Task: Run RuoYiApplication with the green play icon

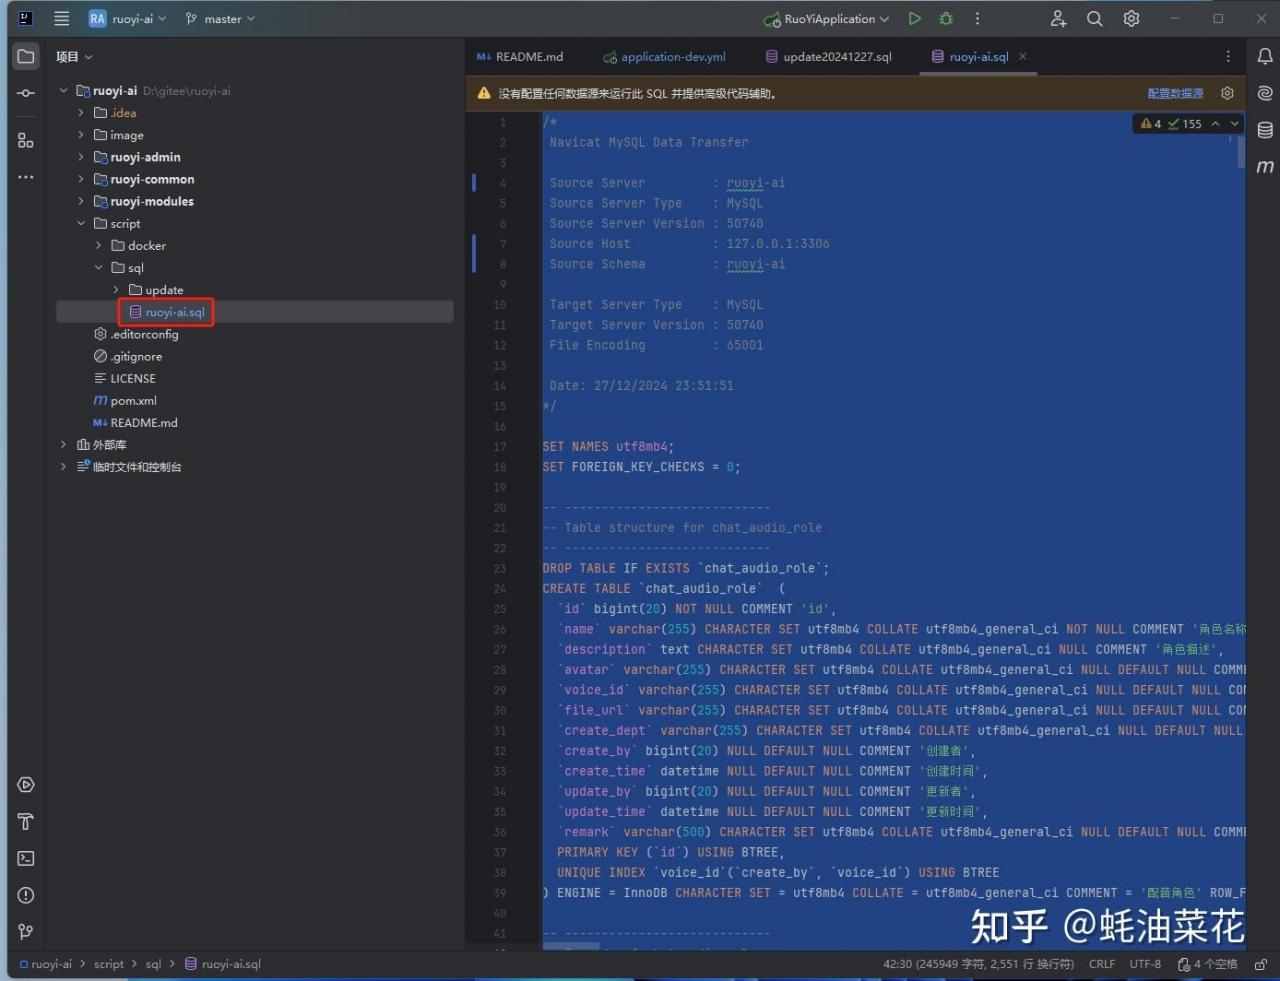Action: click(914, 18)
